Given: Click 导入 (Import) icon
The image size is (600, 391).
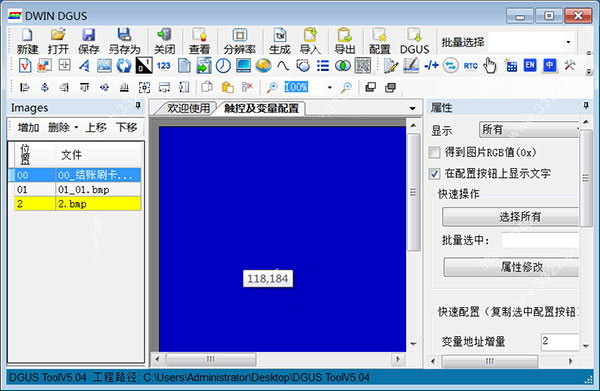Looking at the screenshot, I should click(x=310, y=41).
